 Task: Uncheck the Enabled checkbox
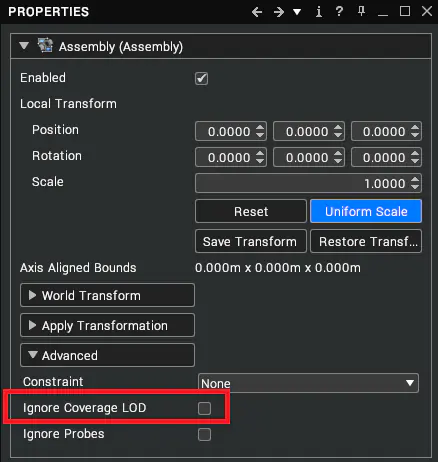click(x=201, y=79)
